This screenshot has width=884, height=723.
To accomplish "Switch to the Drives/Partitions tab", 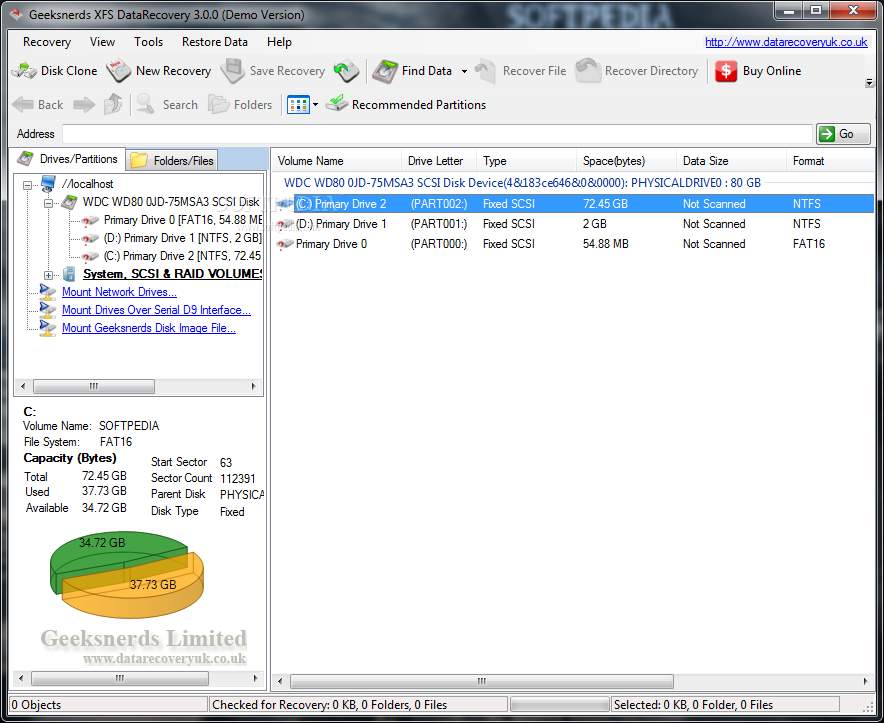I will point(68,159).
